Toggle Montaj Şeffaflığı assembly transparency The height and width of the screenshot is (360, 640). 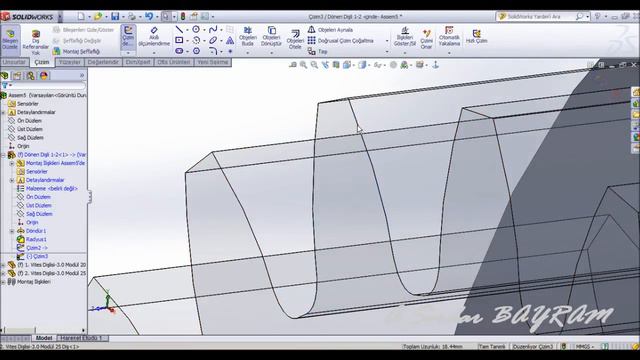click(76, 51)
